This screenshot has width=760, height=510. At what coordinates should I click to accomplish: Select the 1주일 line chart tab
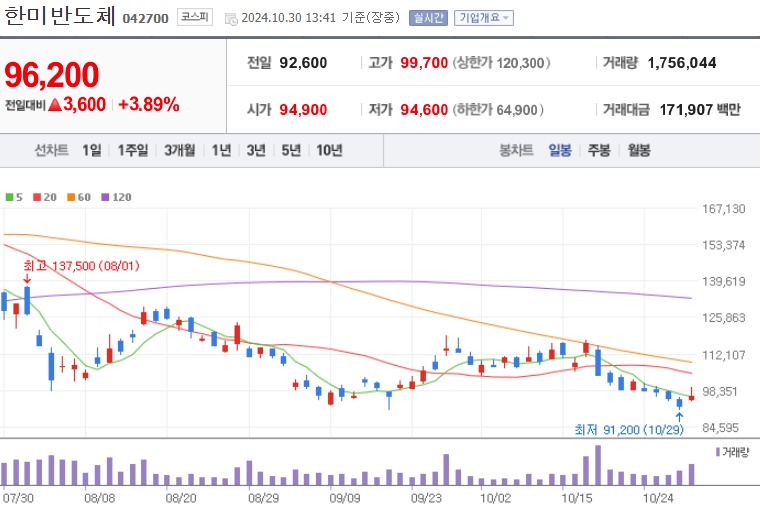pyautogui.click(x=132, y=150)
